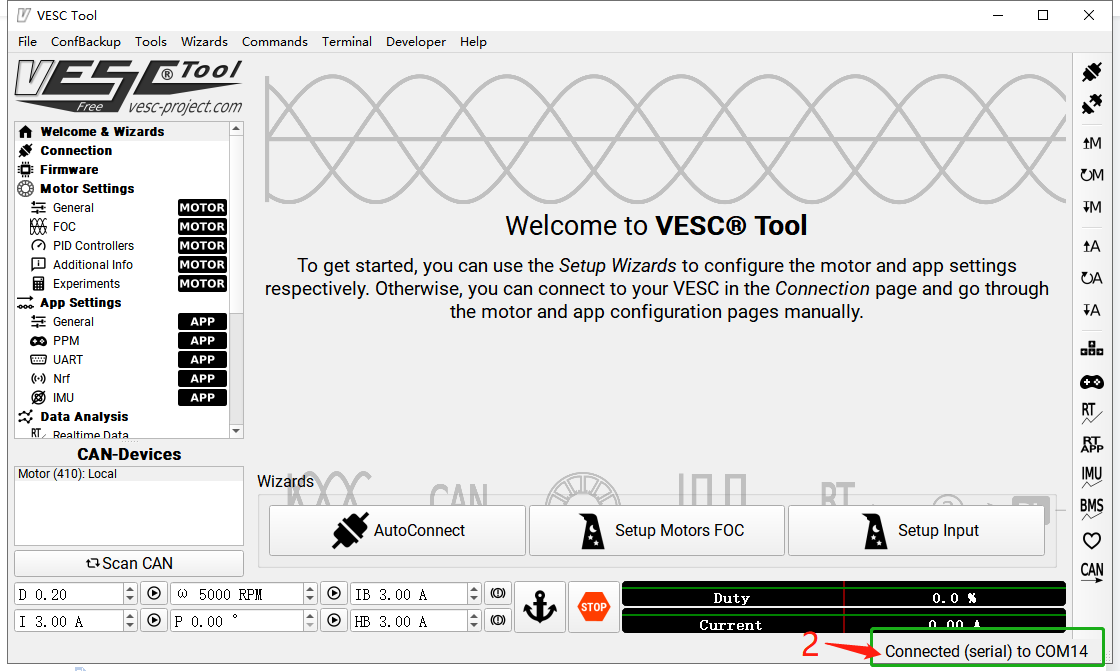Click the Disconnect plug icon
Image resolution: width=1120 pixels, height=671 pixels.
click(1091, 103)
